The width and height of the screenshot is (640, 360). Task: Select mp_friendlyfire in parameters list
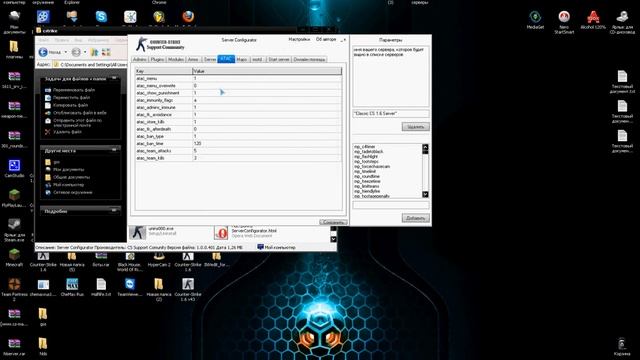[x=367, y=191]
